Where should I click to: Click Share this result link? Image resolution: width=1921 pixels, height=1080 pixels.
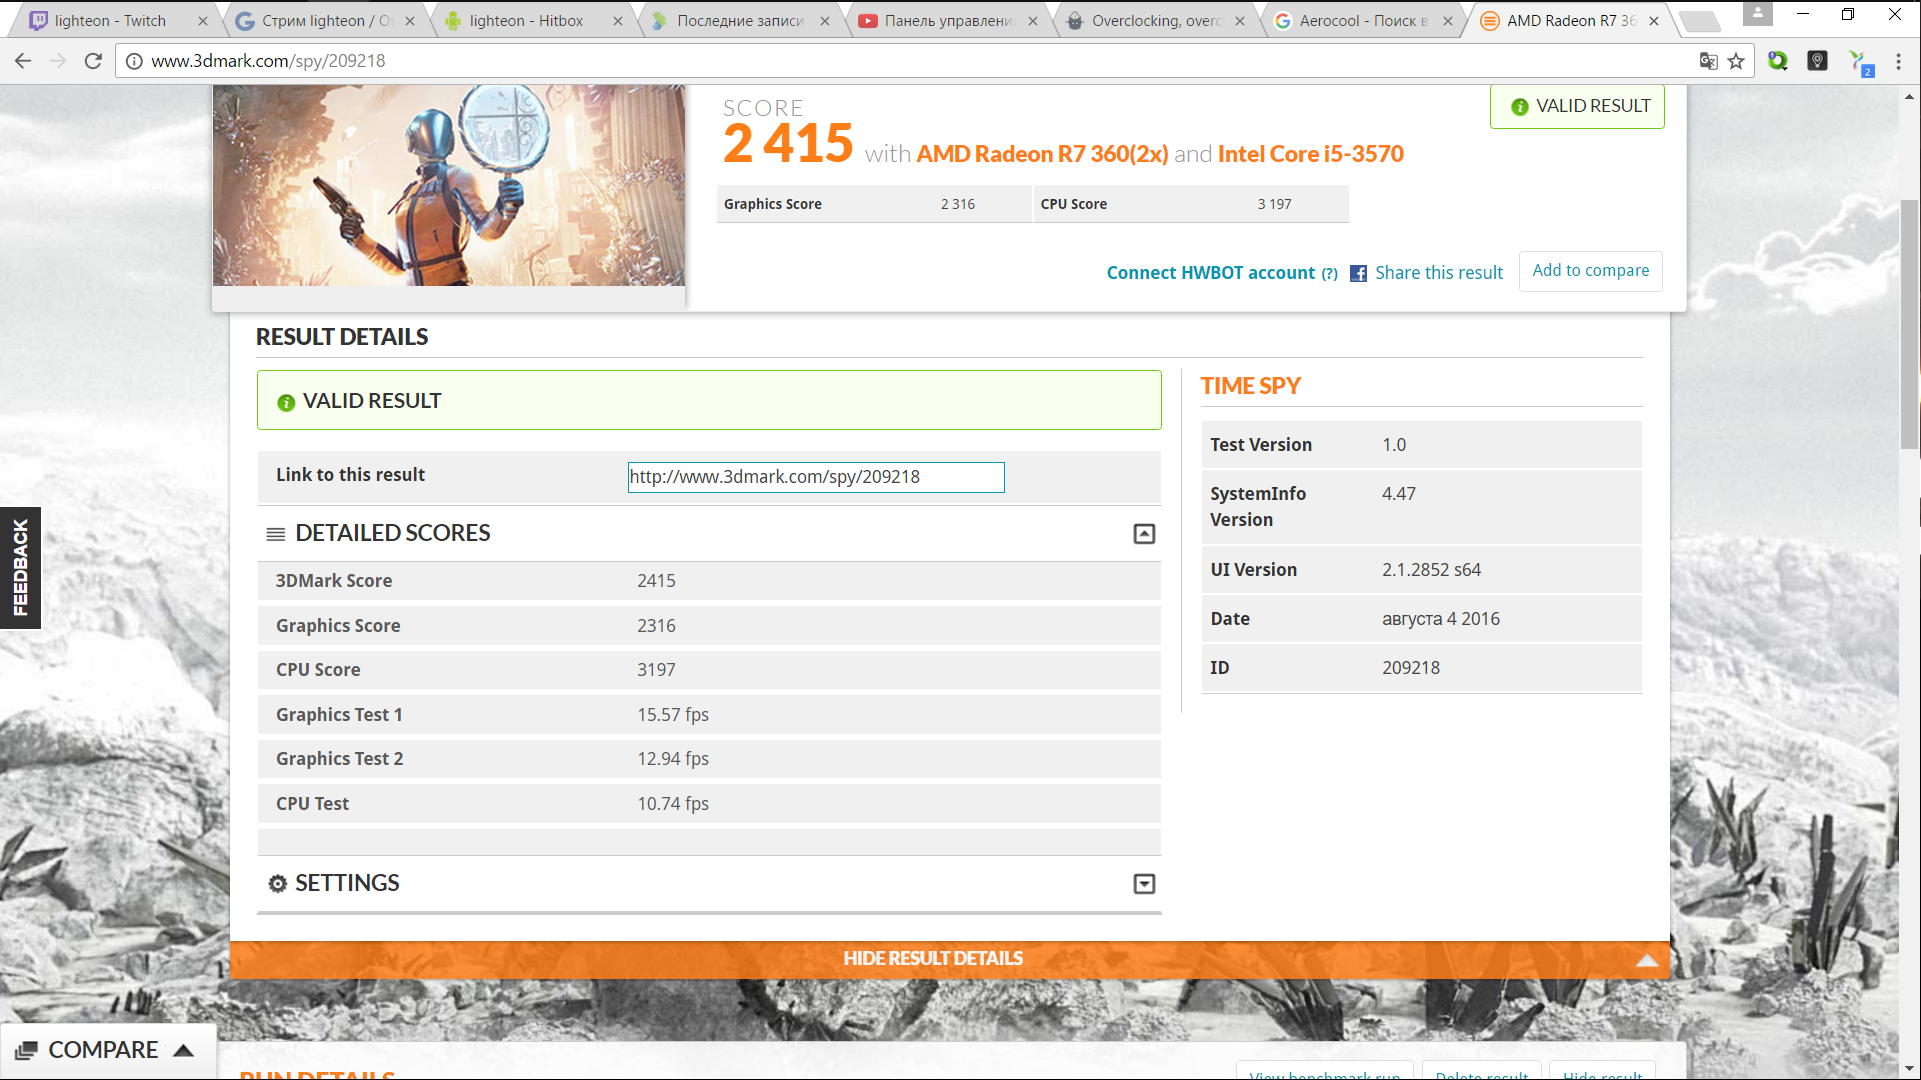(x=1438, y=273)
